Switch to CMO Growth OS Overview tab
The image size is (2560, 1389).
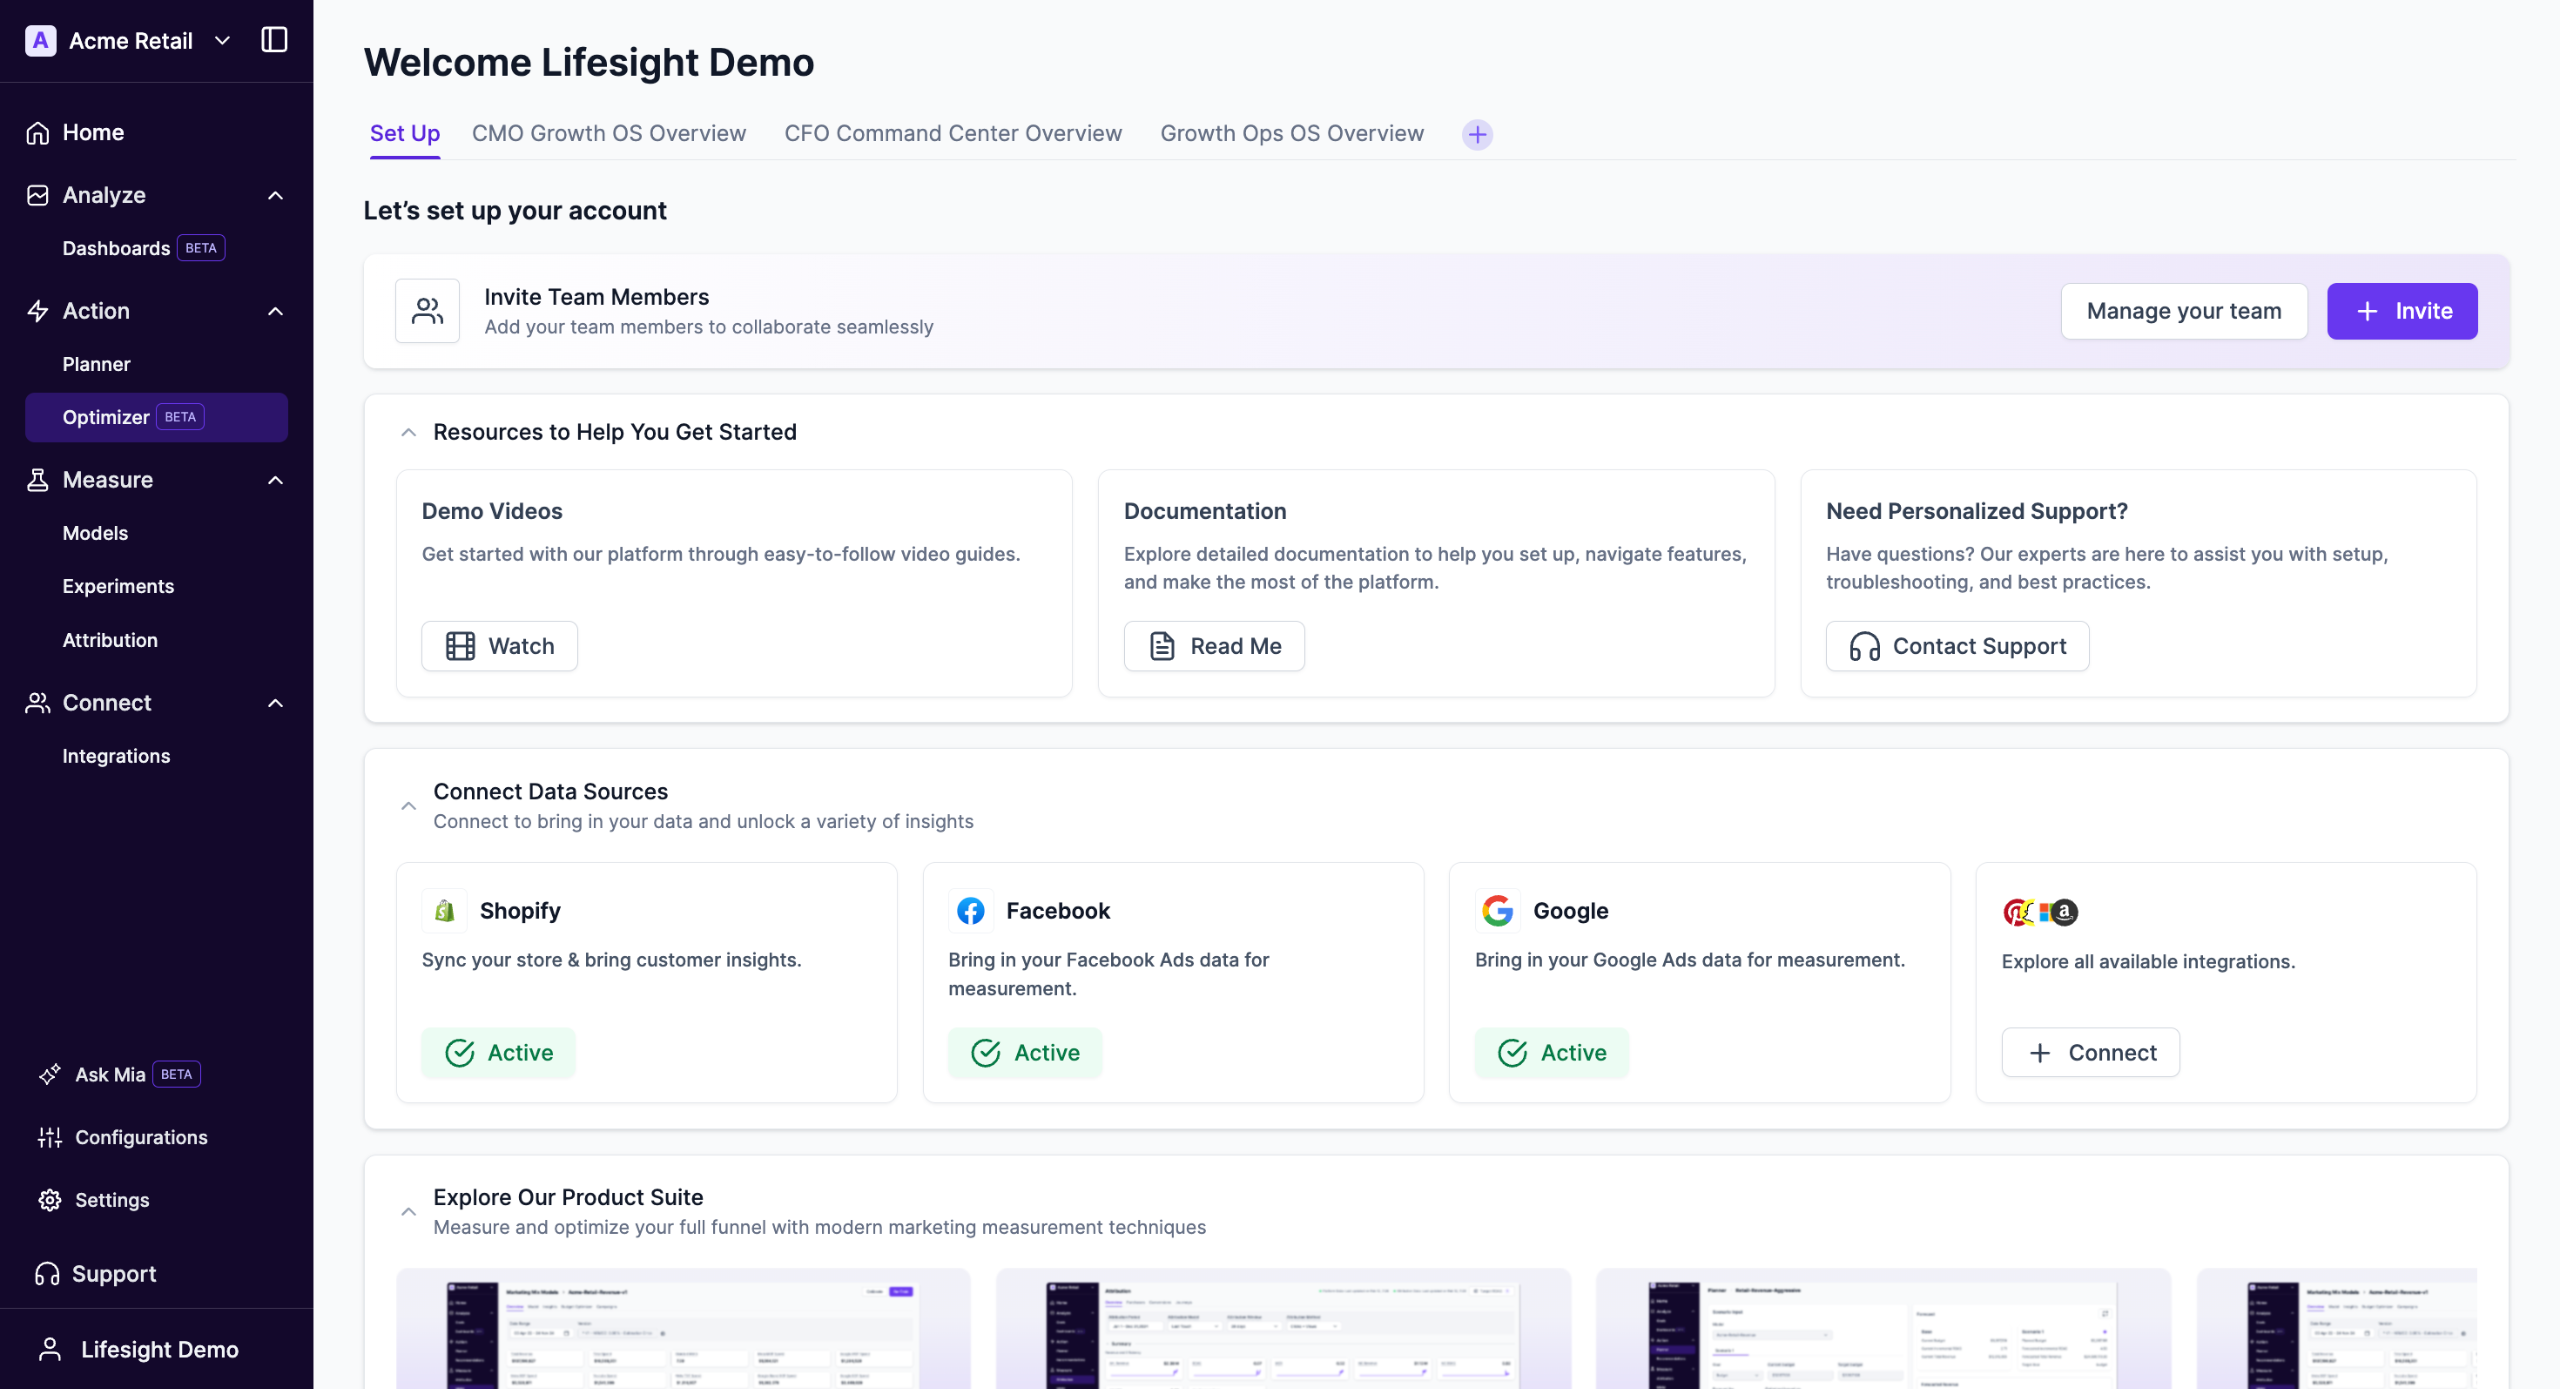(x=608, y=134)
